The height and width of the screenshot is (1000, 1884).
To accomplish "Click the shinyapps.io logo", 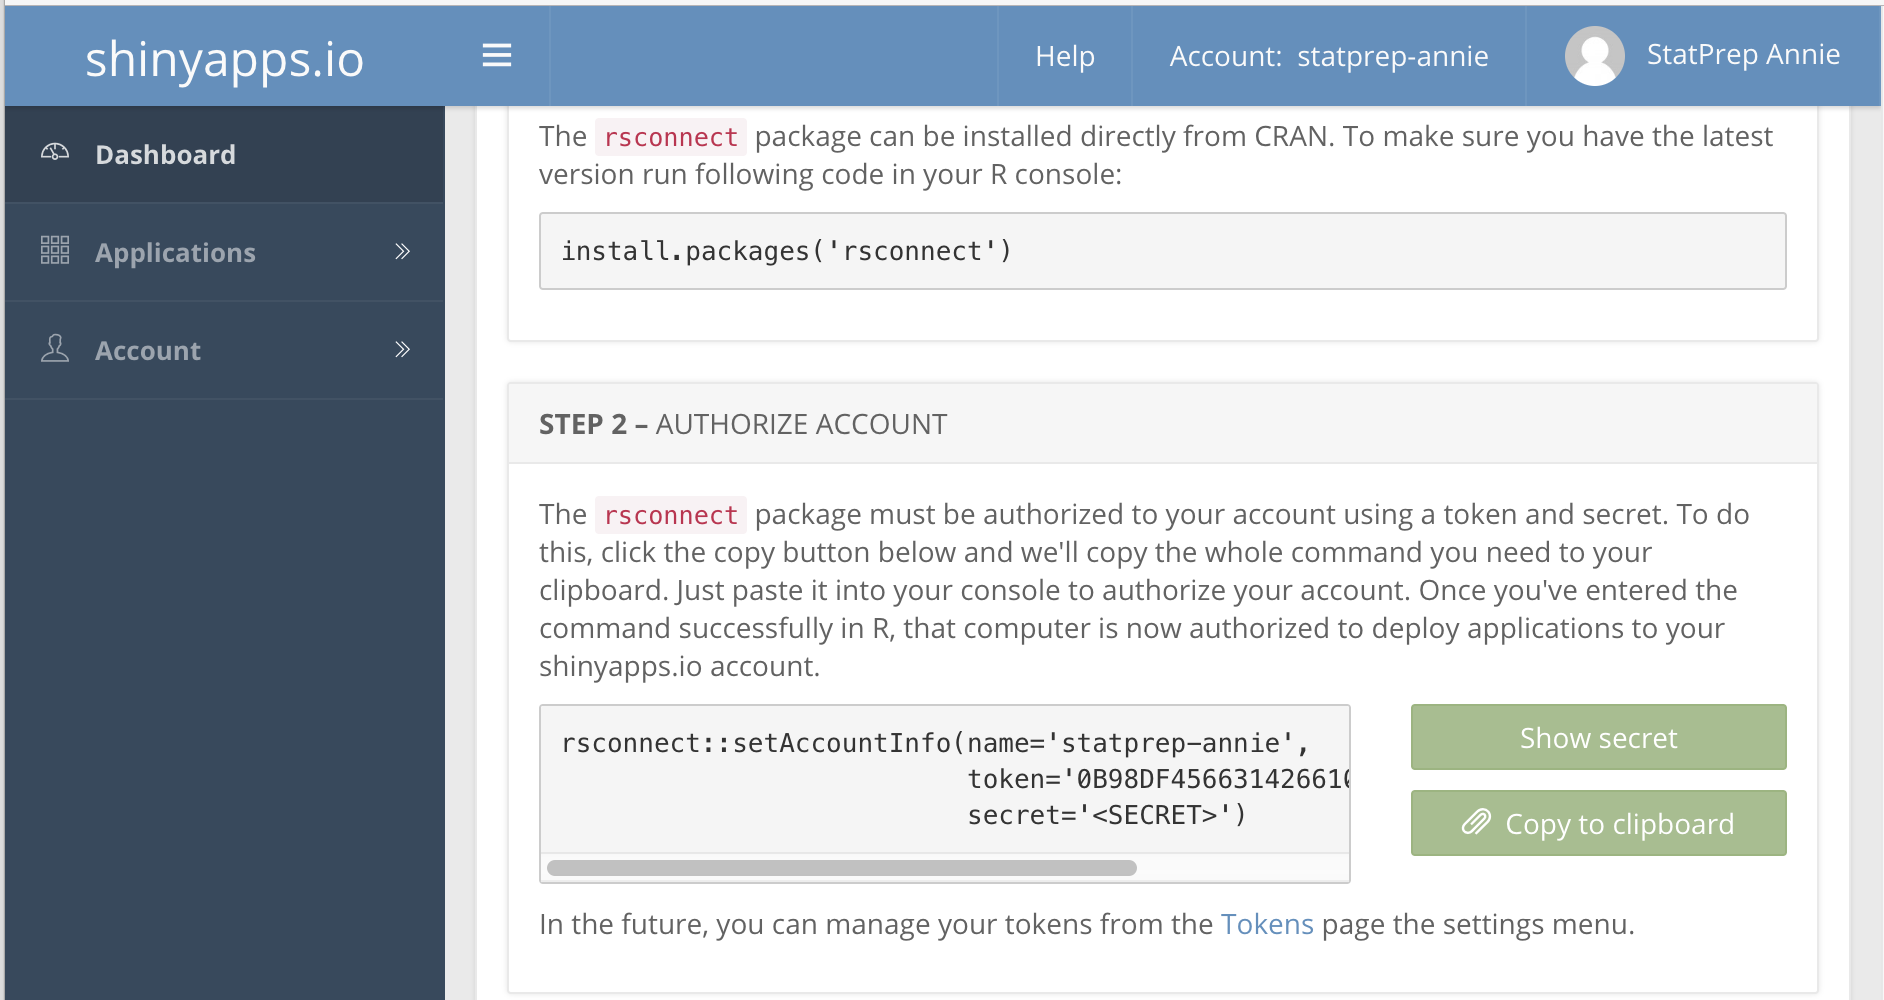I will 224,59.
